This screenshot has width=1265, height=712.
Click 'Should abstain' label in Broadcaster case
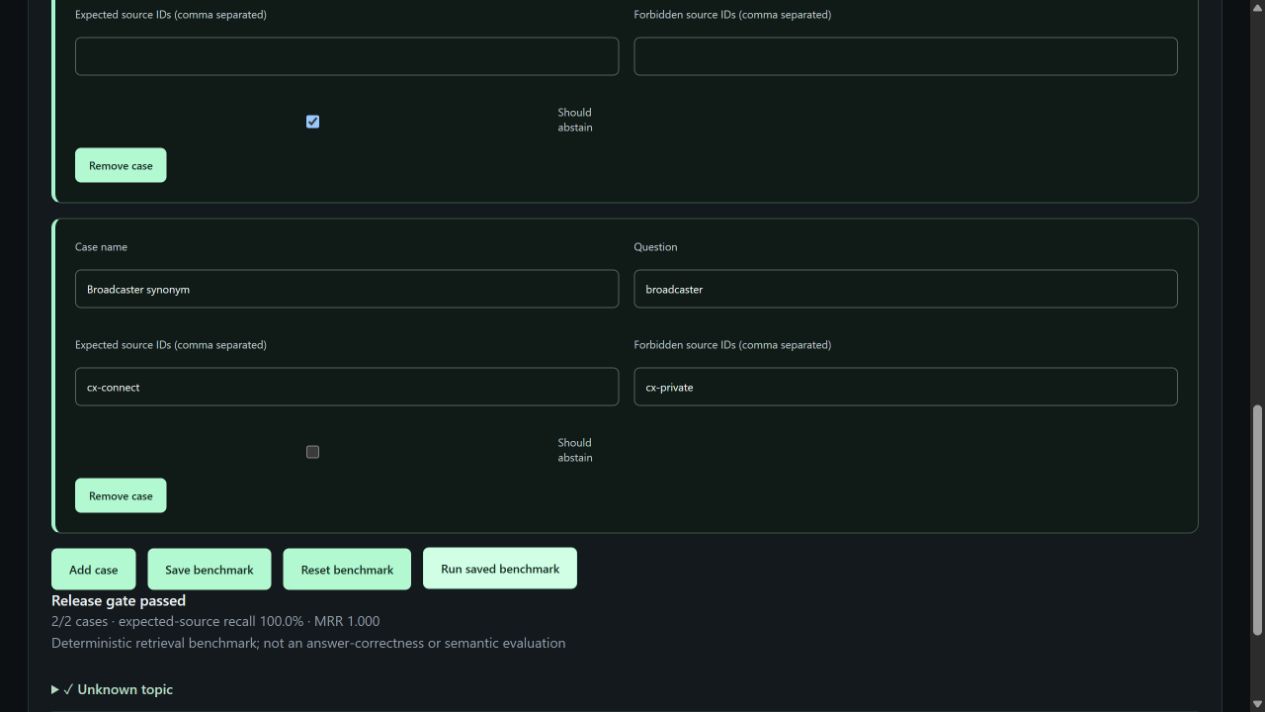[575, 450]
